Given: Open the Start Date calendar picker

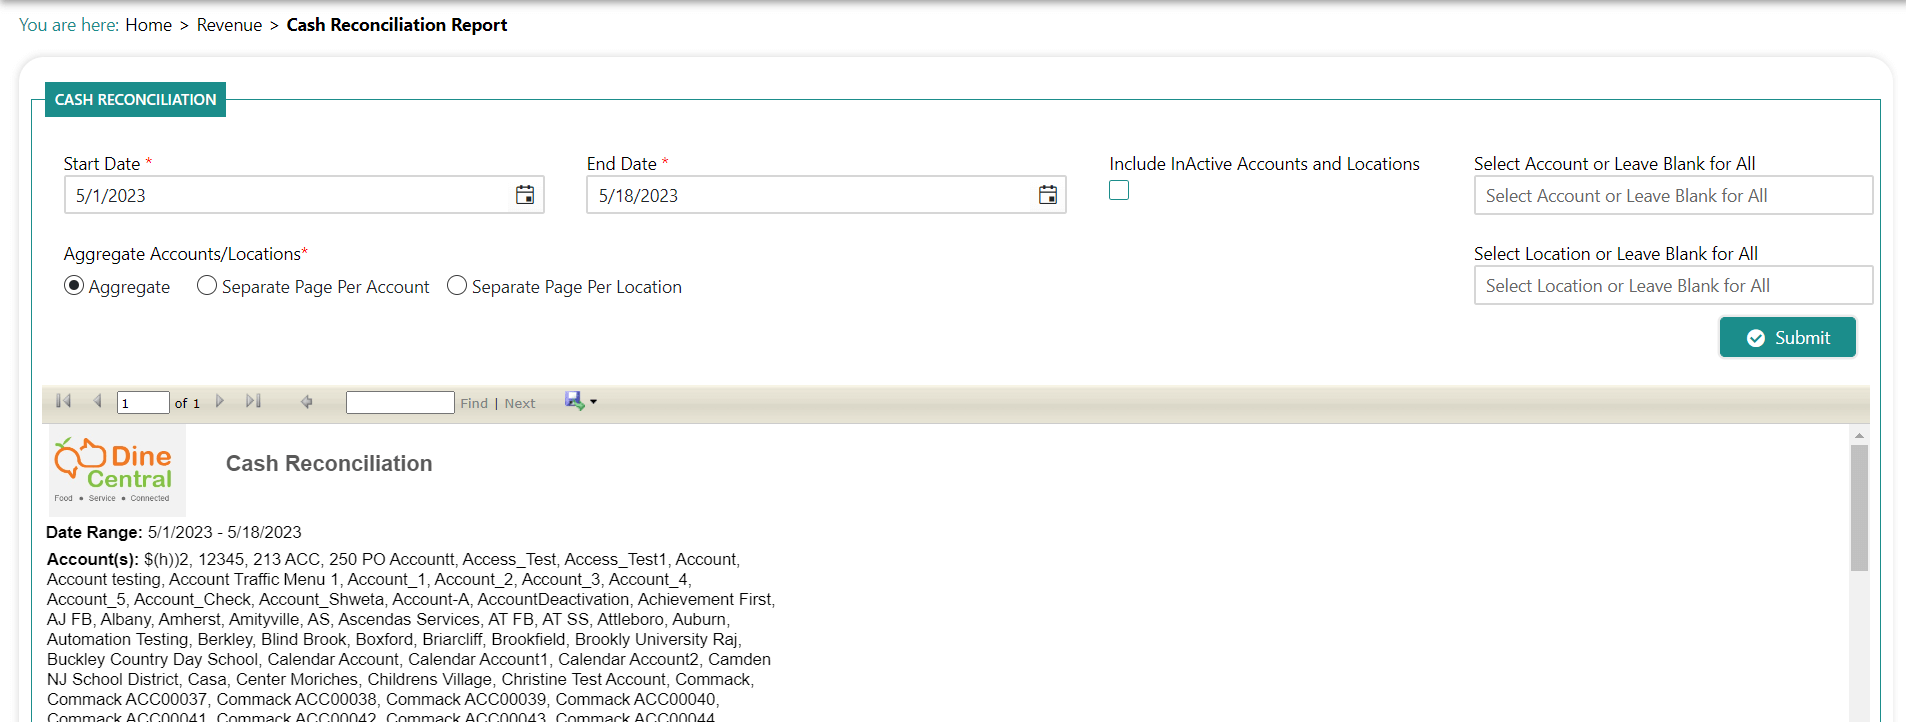Looking at the screenshot, I should point(524,195).
